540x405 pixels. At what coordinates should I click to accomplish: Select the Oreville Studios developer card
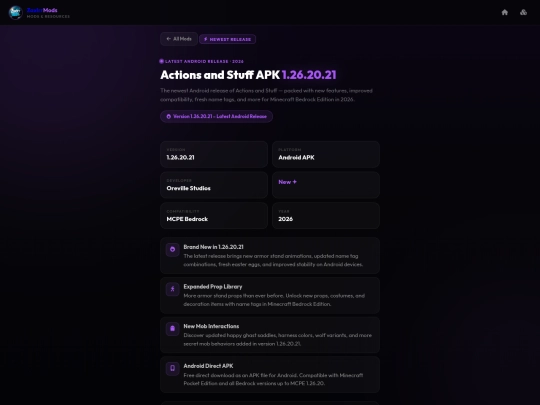pyautogui.click(x=214, y=185)
